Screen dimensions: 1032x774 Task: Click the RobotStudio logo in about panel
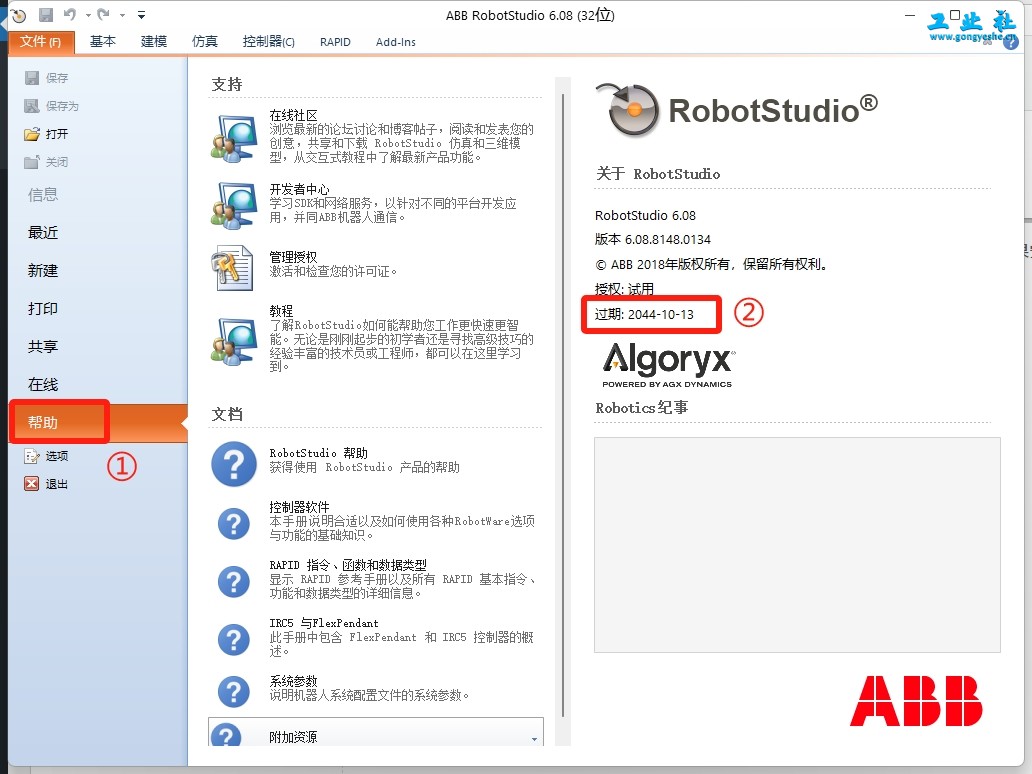pos(736,109)
